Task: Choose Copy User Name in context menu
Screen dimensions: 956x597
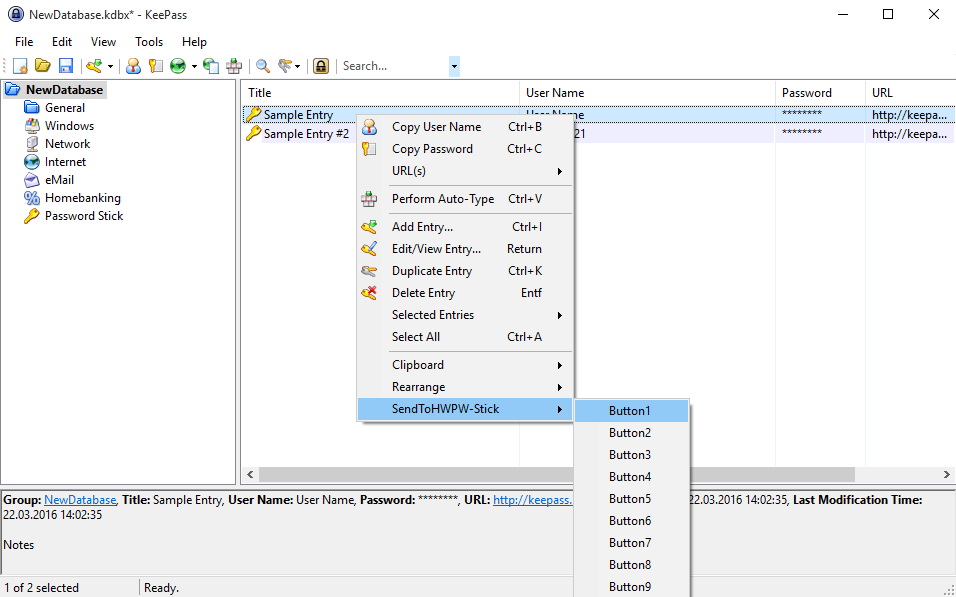Action: click(x=465, y=127)
